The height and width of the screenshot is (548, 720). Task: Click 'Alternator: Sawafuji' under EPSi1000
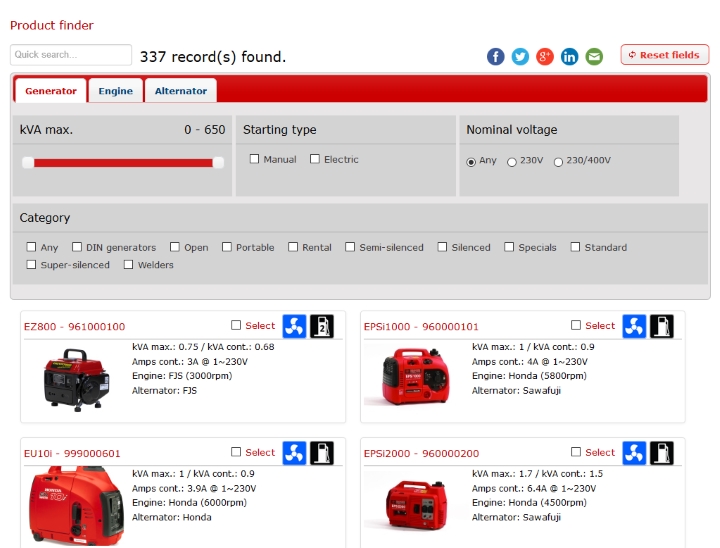point(516,390)
